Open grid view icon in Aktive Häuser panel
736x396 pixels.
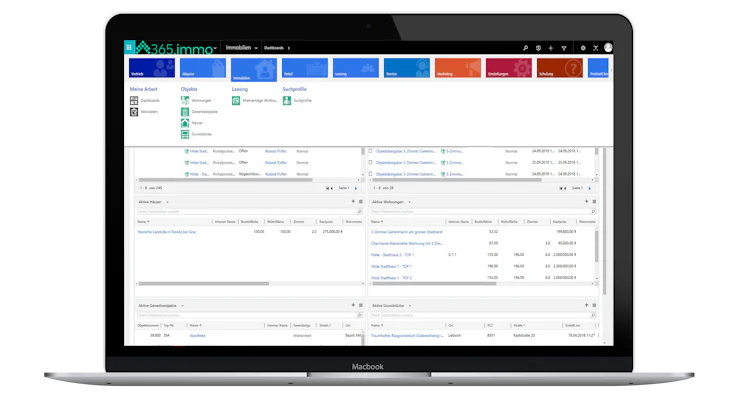click(x=360, y=201)
